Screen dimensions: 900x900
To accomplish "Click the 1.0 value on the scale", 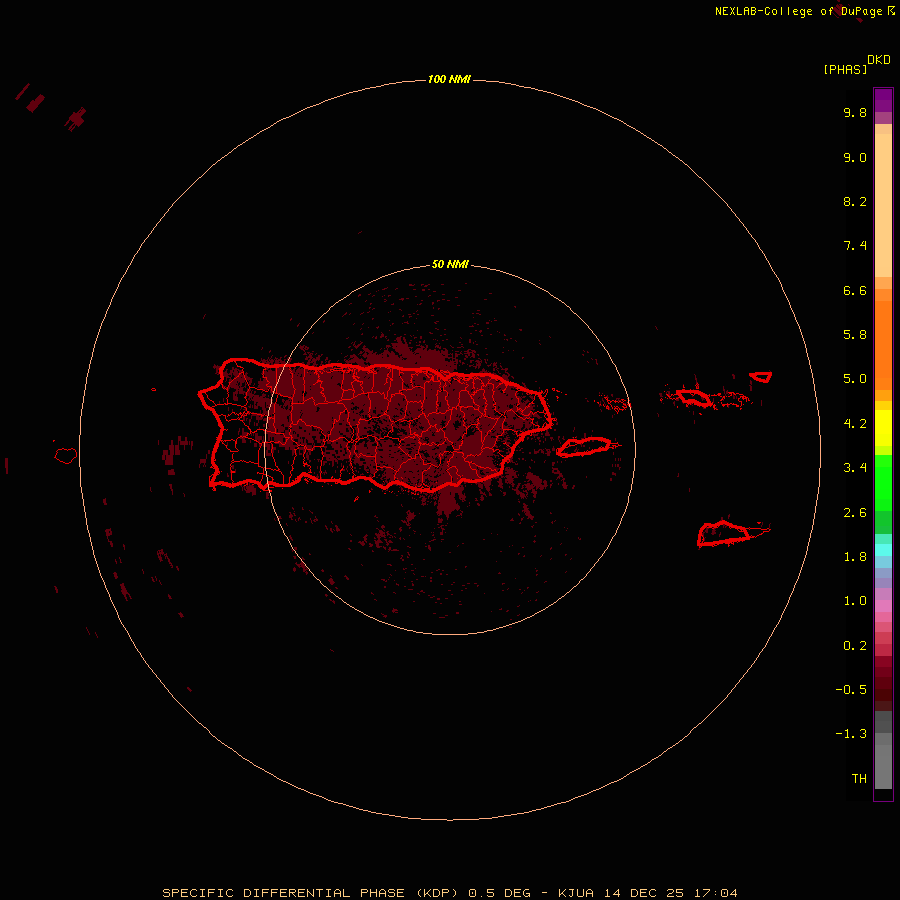I will point(855,601).
